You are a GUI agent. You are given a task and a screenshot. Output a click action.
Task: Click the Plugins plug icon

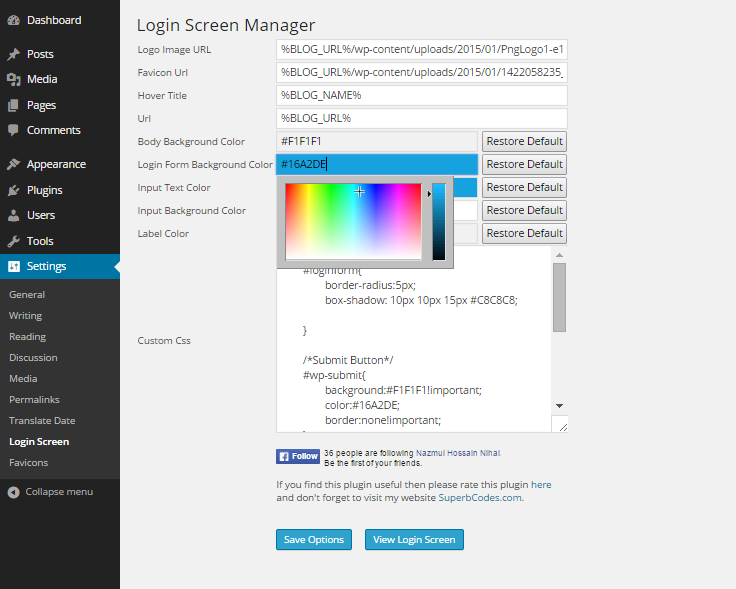[14, 190]
